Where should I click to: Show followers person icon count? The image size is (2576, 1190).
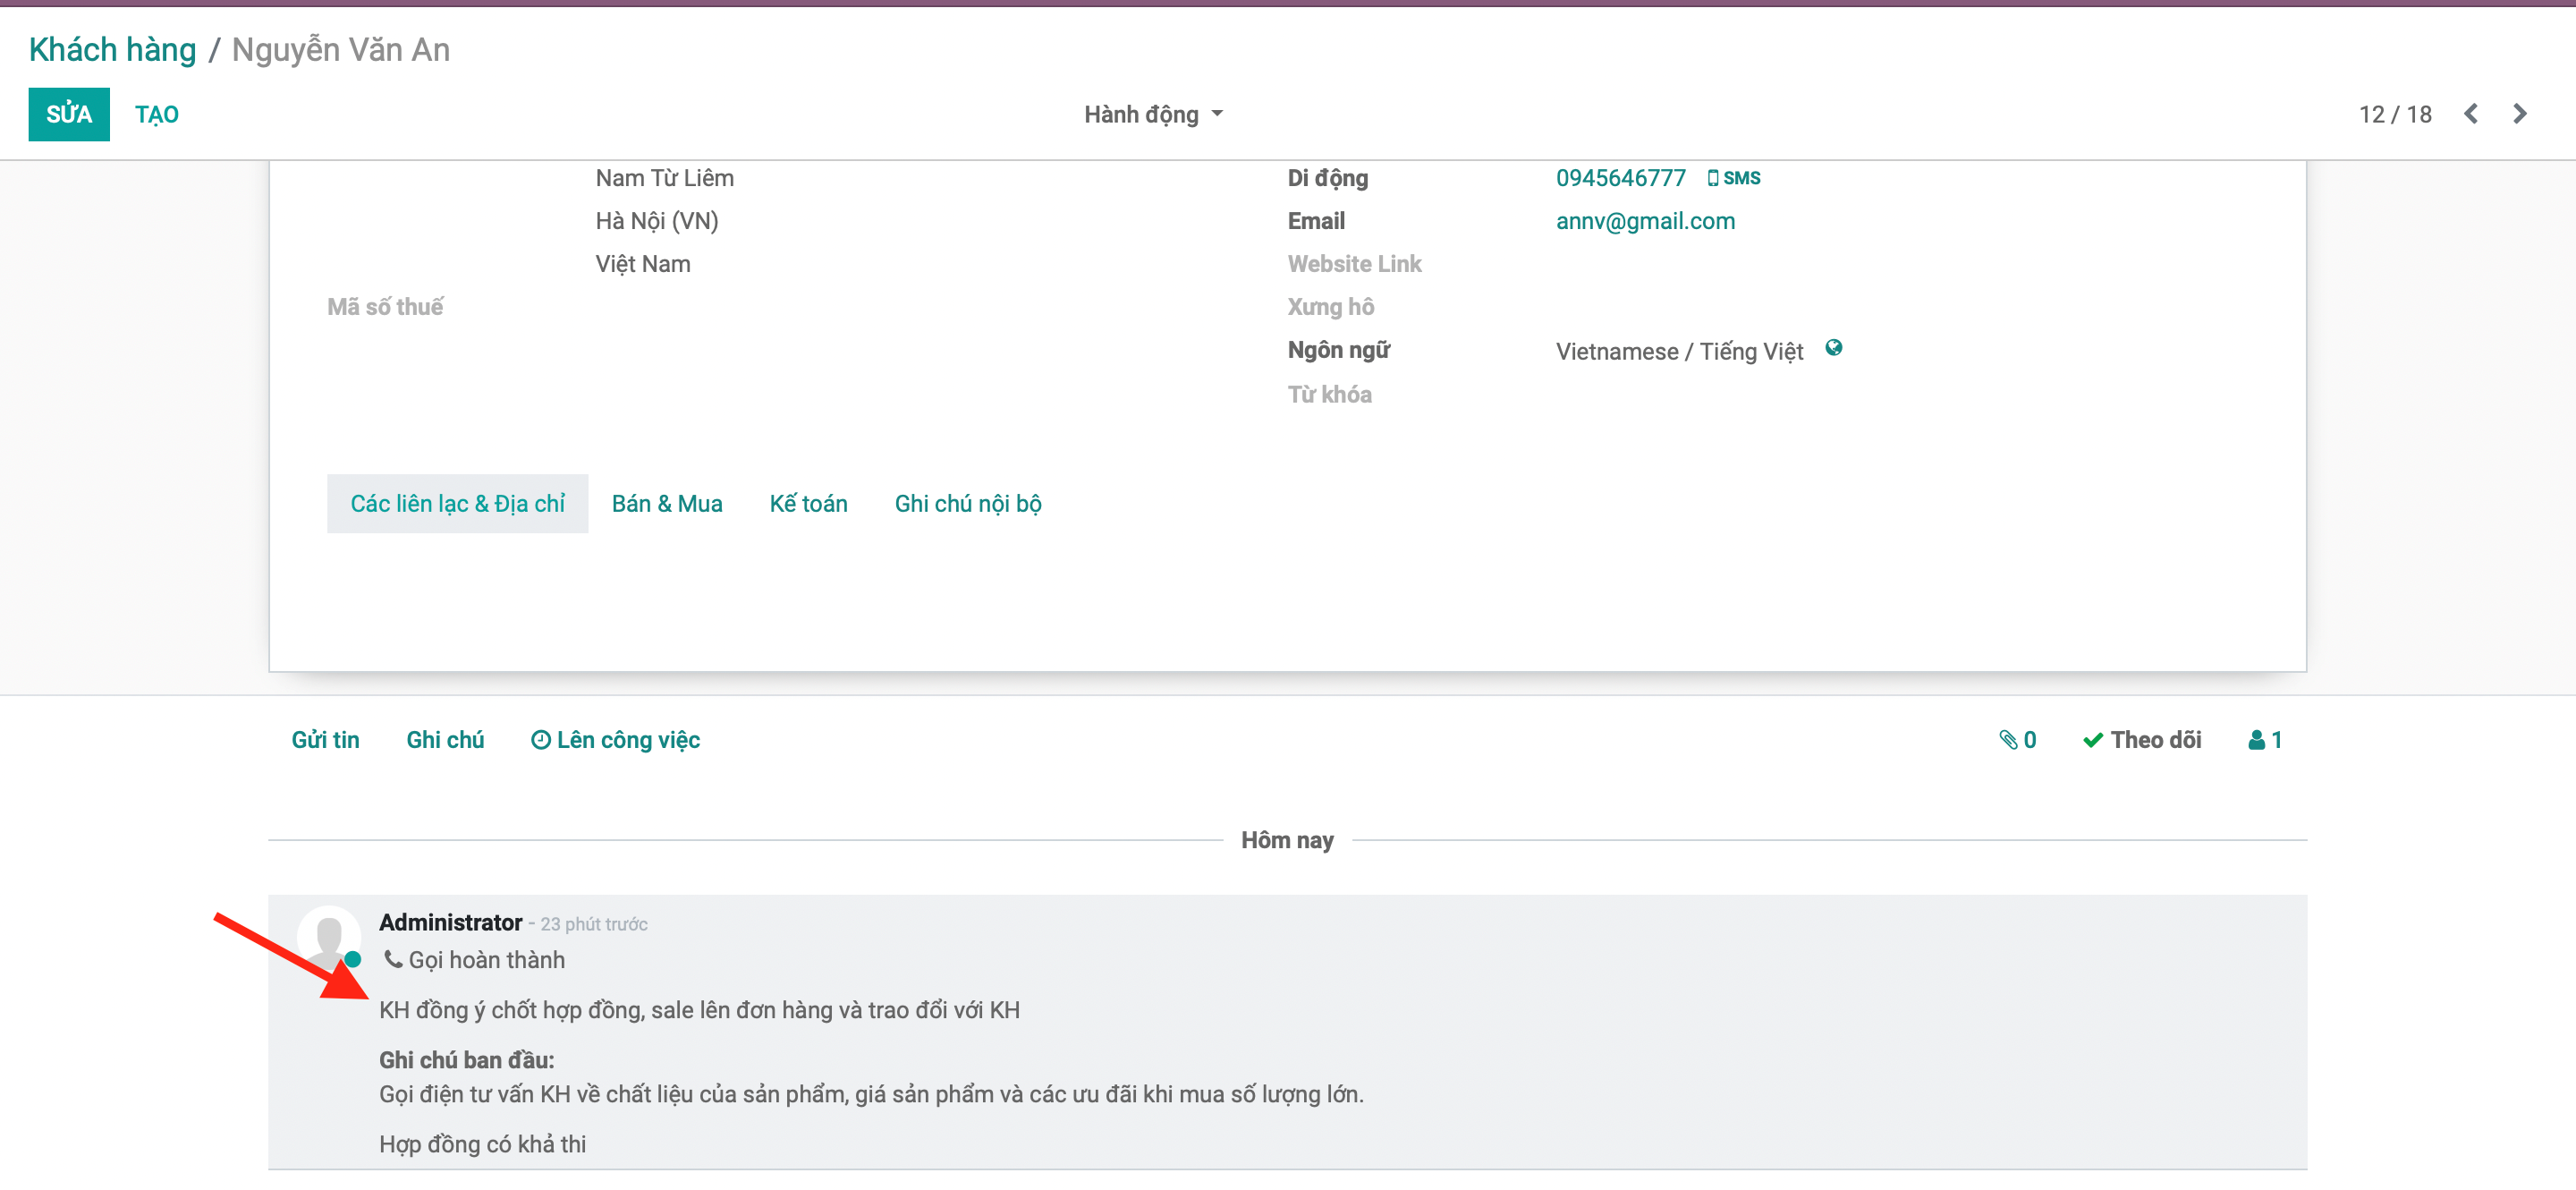(2265, 740)
